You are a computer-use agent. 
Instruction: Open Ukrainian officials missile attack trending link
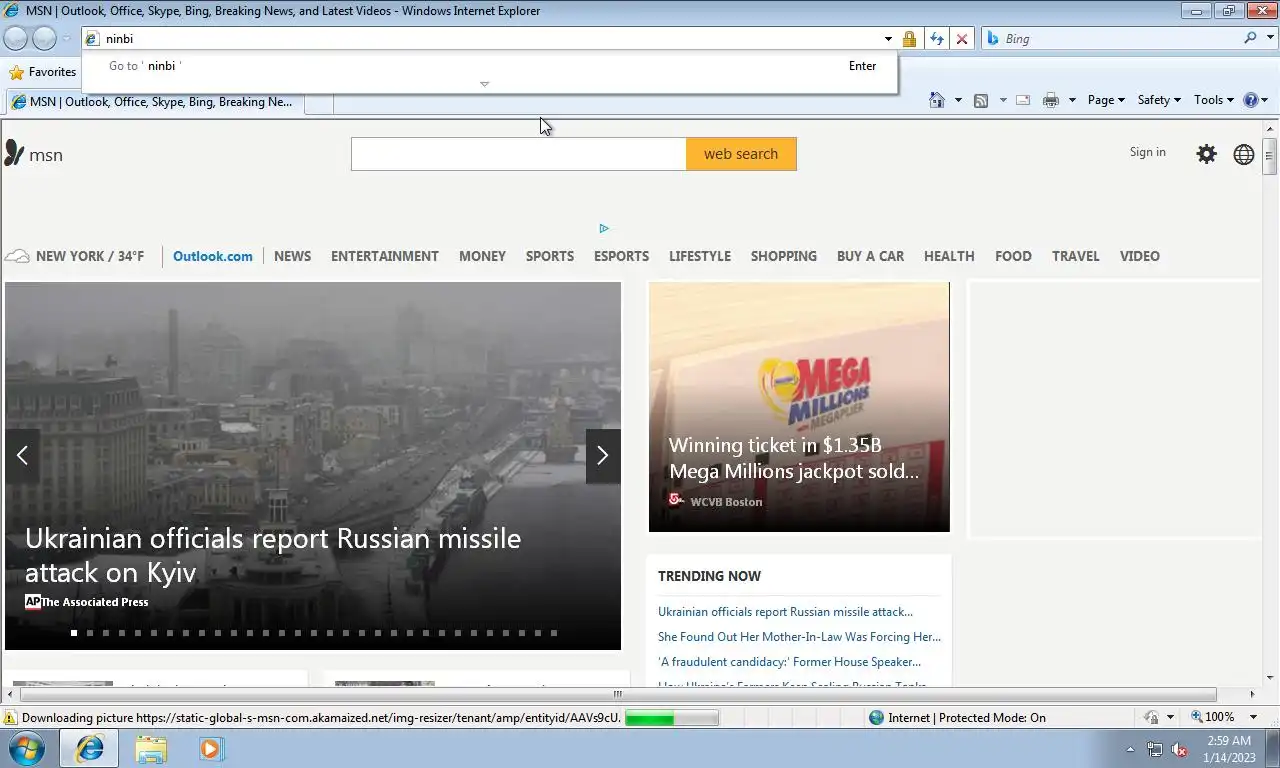[785, 612]
